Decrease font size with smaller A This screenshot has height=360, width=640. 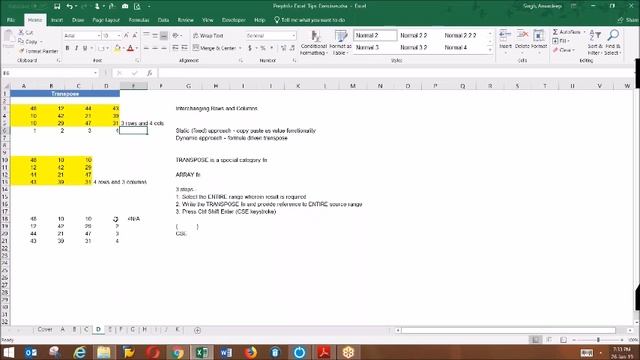click(x=135, y=36)
